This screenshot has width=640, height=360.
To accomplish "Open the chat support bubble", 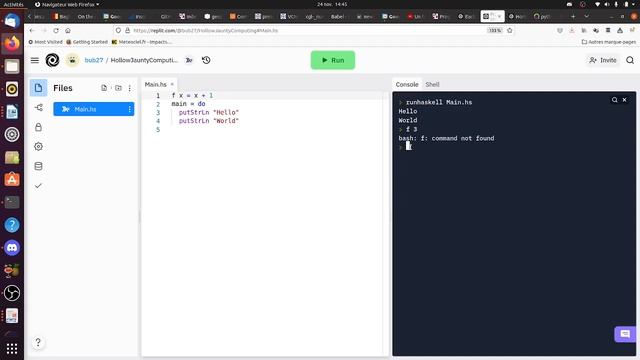I will [x=625, y=334].
